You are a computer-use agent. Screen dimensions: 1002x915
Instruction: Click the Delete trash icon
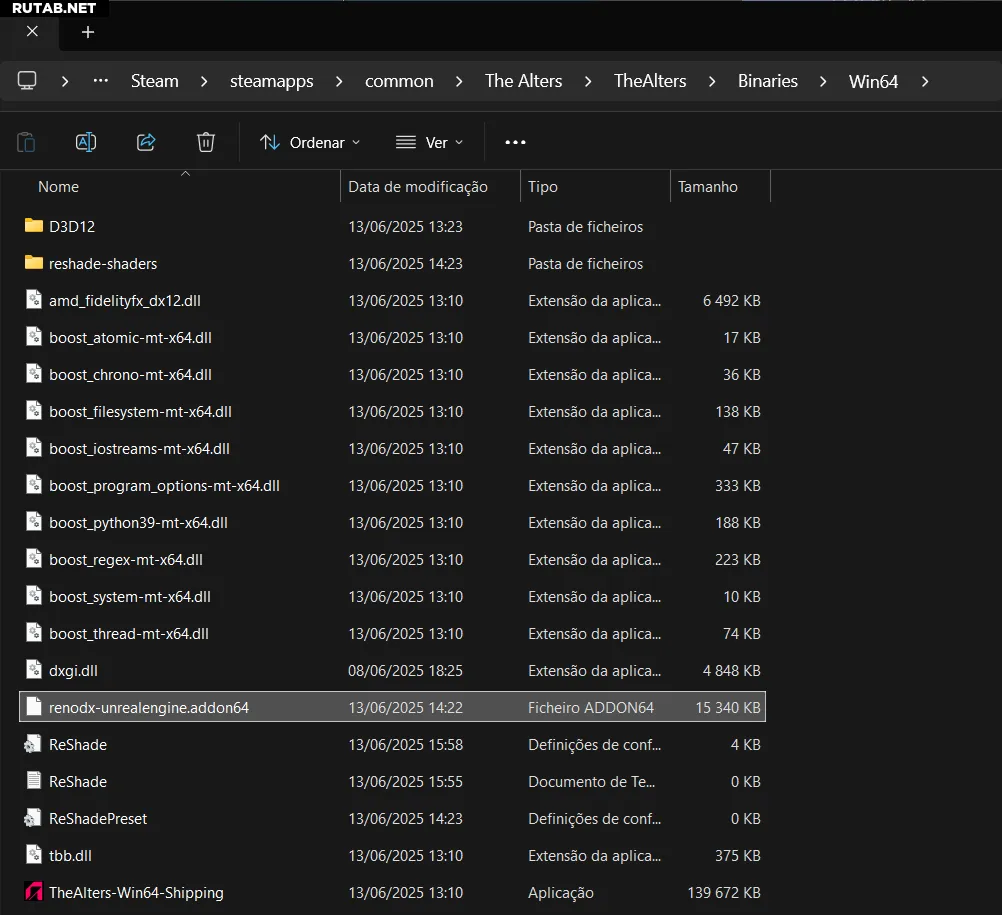coord(206,142)
